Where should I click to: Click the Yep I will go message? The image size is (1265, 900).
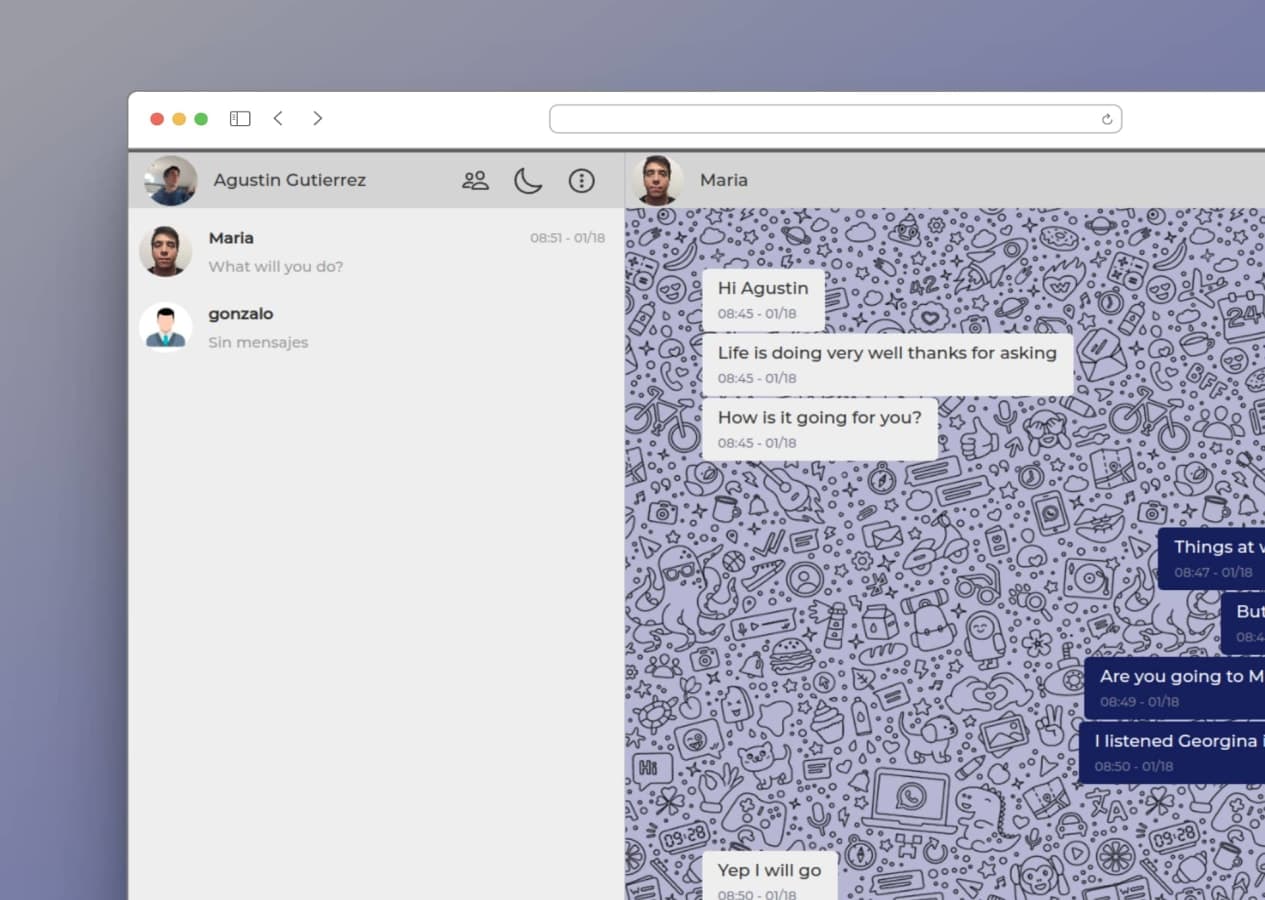(x=769, y=871)
